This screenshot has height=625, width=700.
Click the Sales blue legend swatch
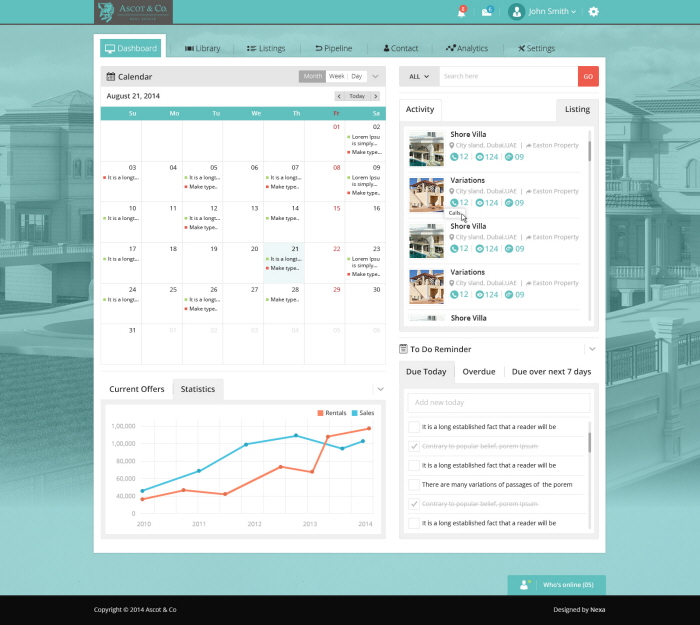[x=354, y=413]
